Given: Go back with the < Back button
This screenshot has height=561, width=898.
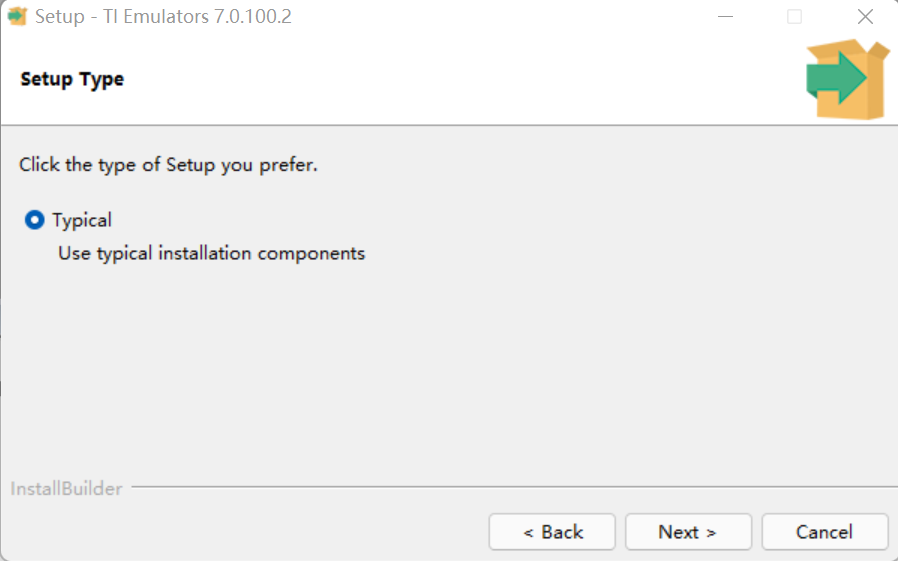Looking at the screenshot, I should 552,532.
